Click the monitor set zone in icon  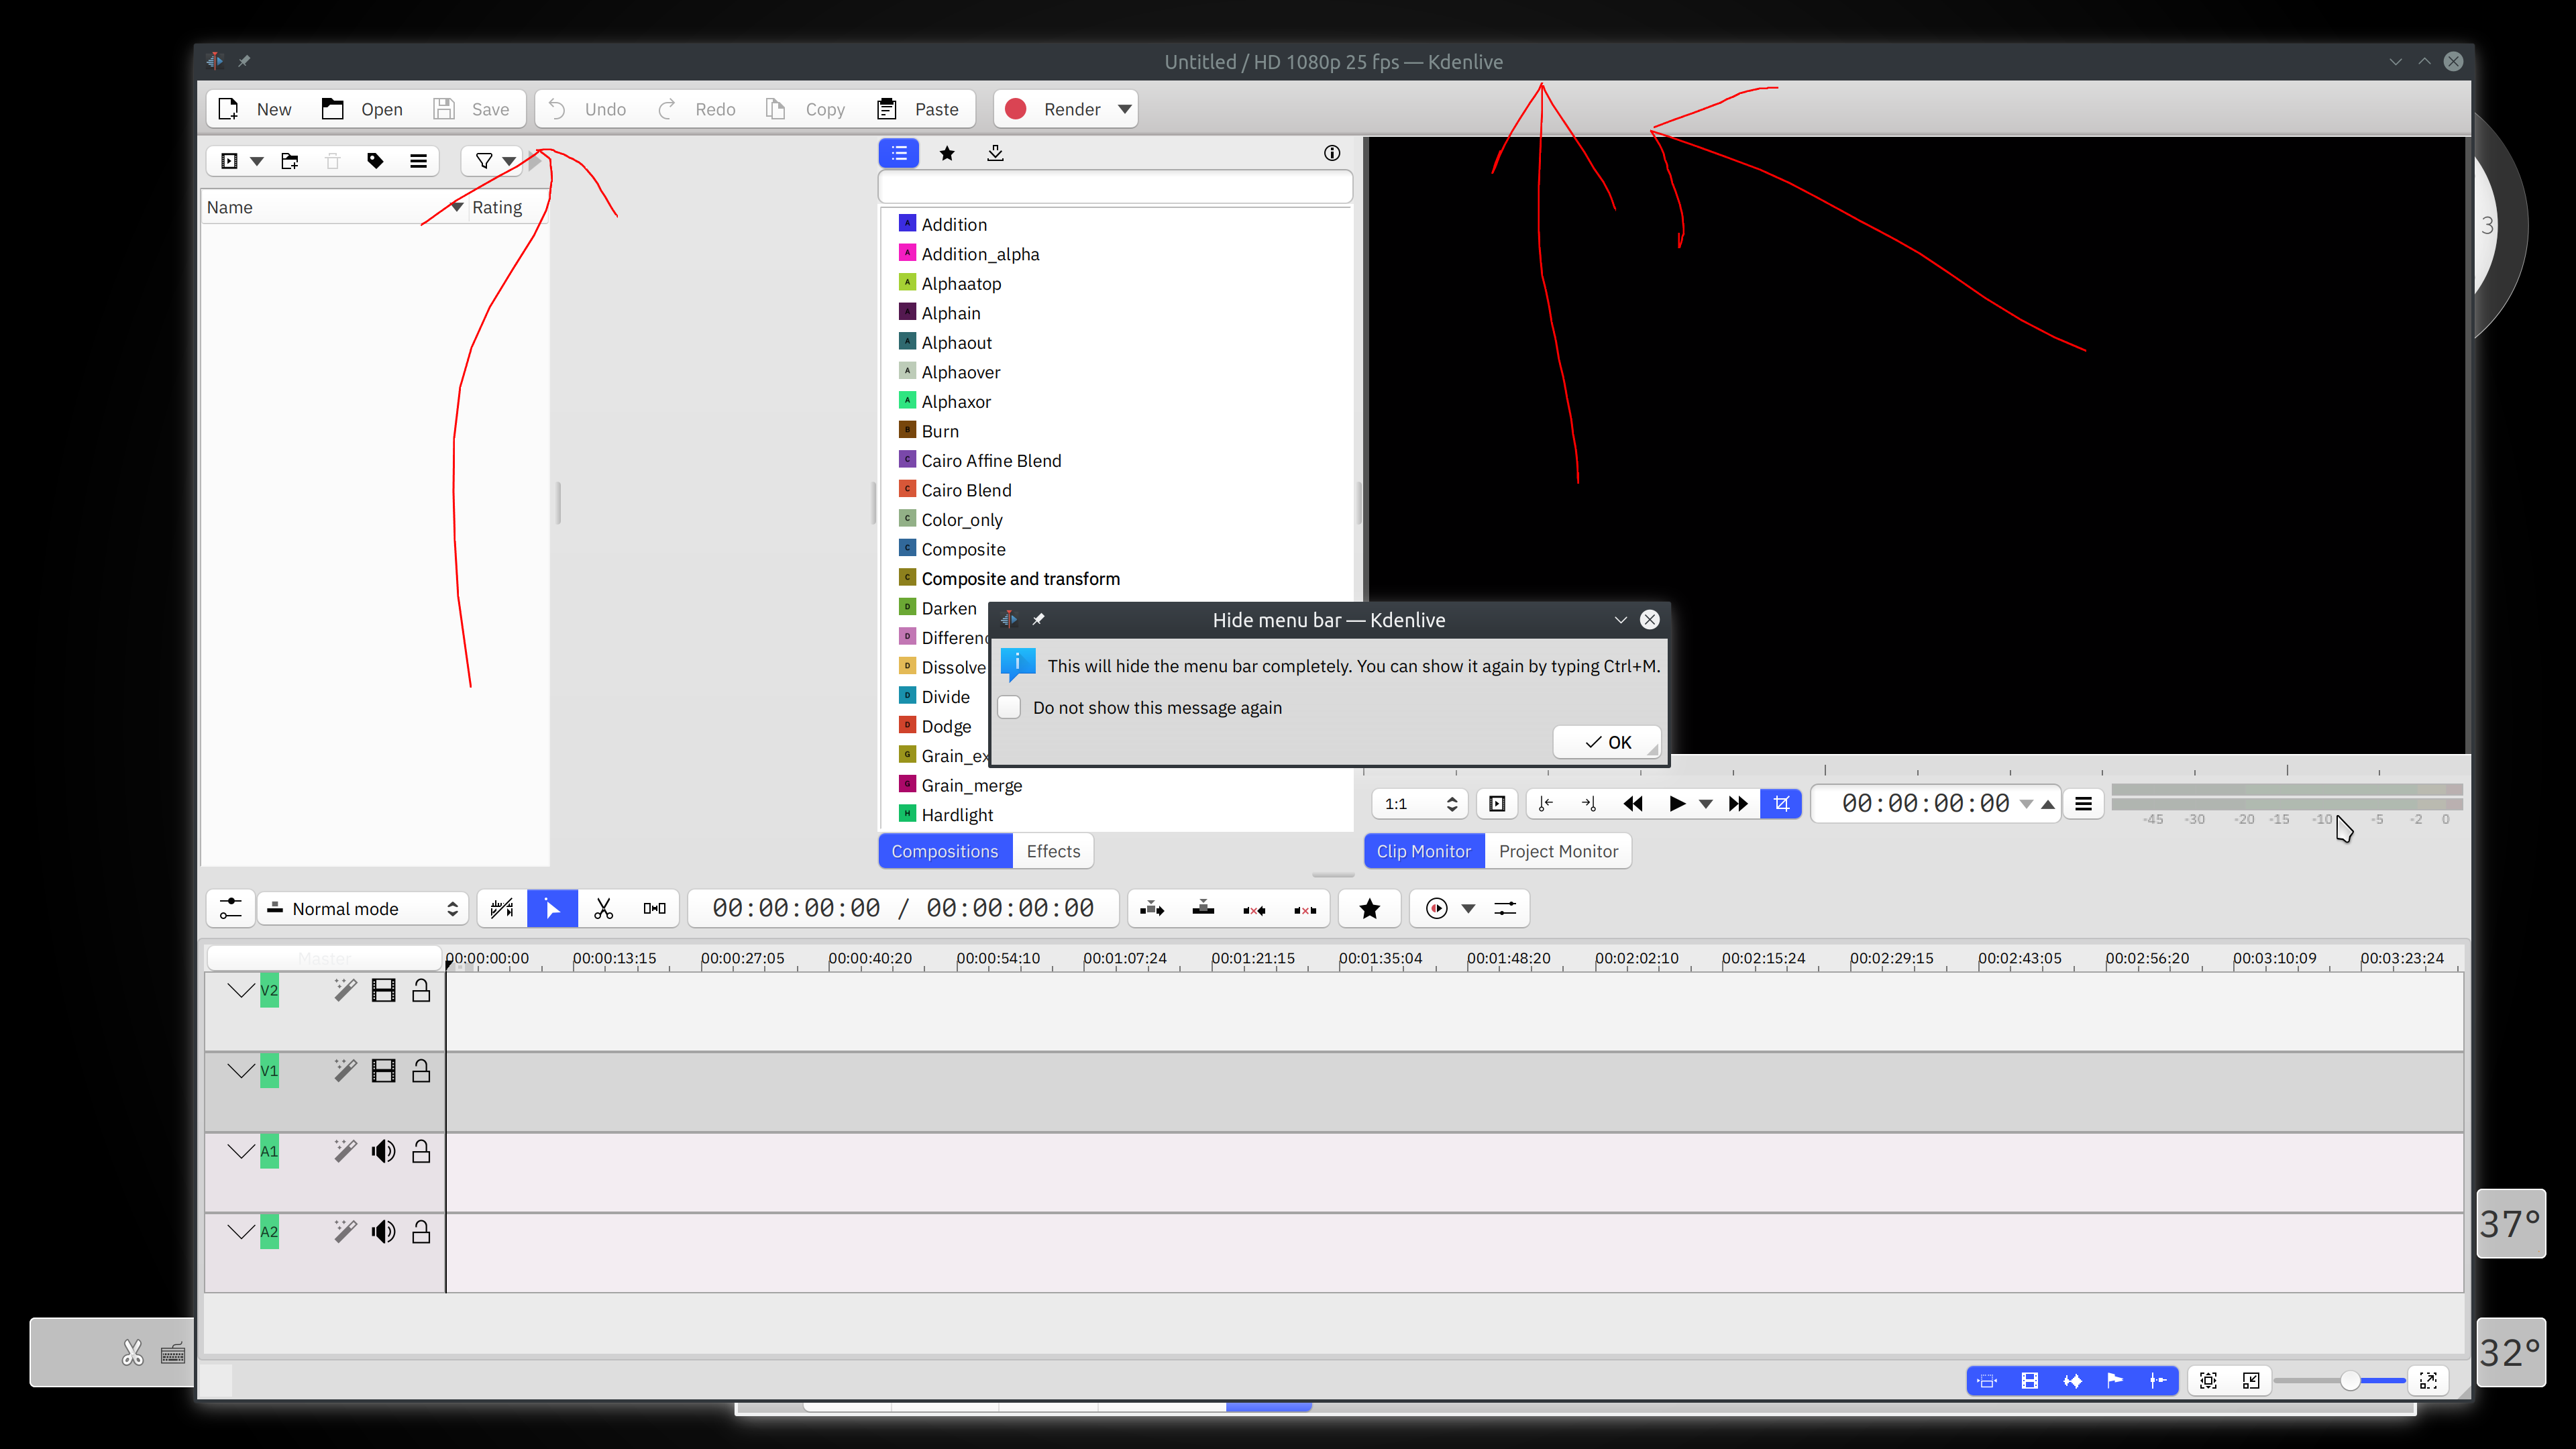(1545, 804)
